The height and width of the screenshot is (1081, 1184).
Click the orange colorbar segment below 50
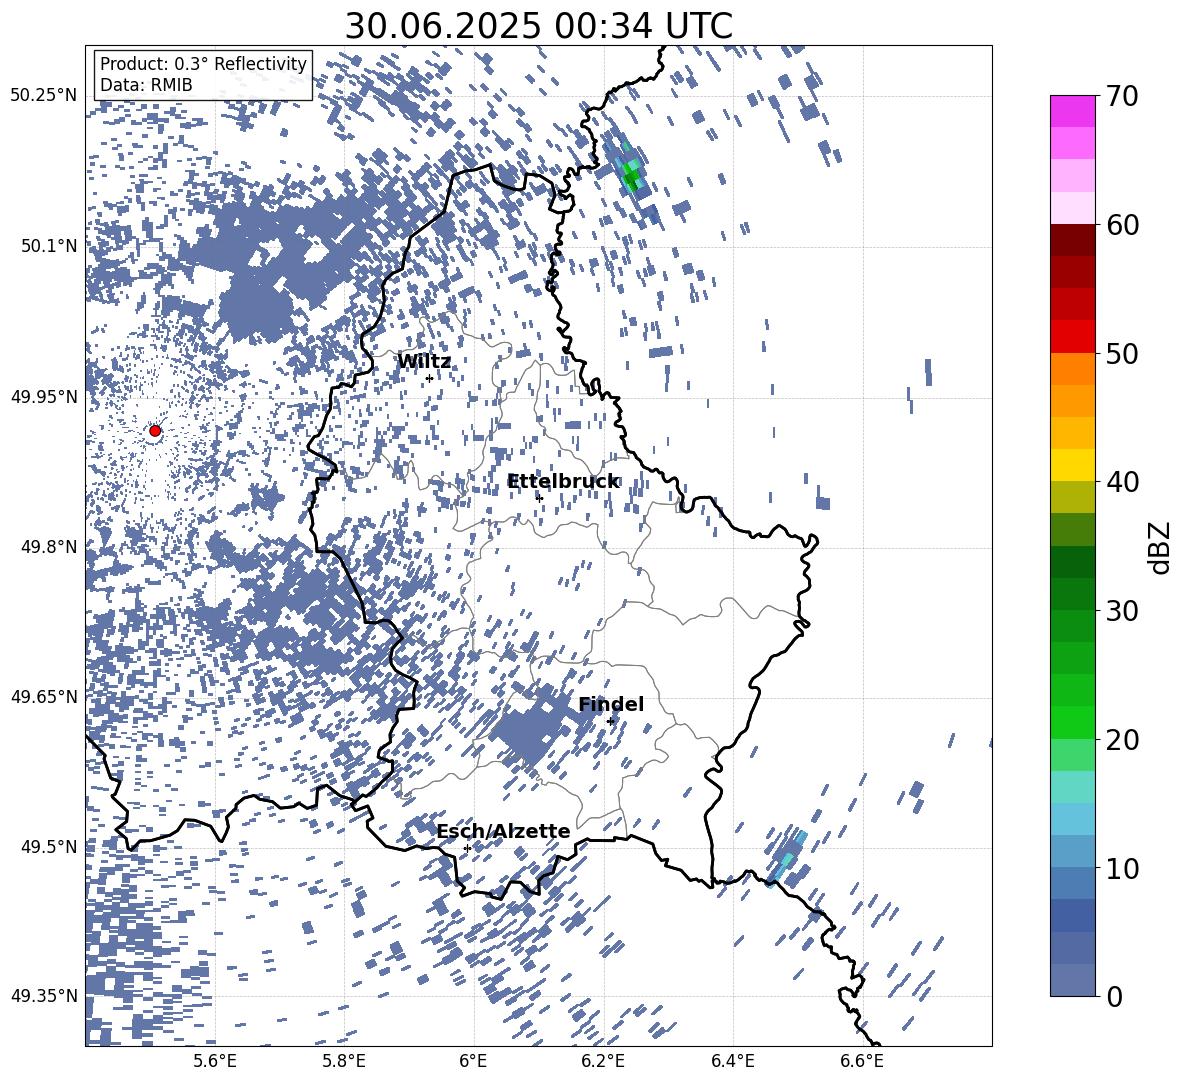point(1073,368)
